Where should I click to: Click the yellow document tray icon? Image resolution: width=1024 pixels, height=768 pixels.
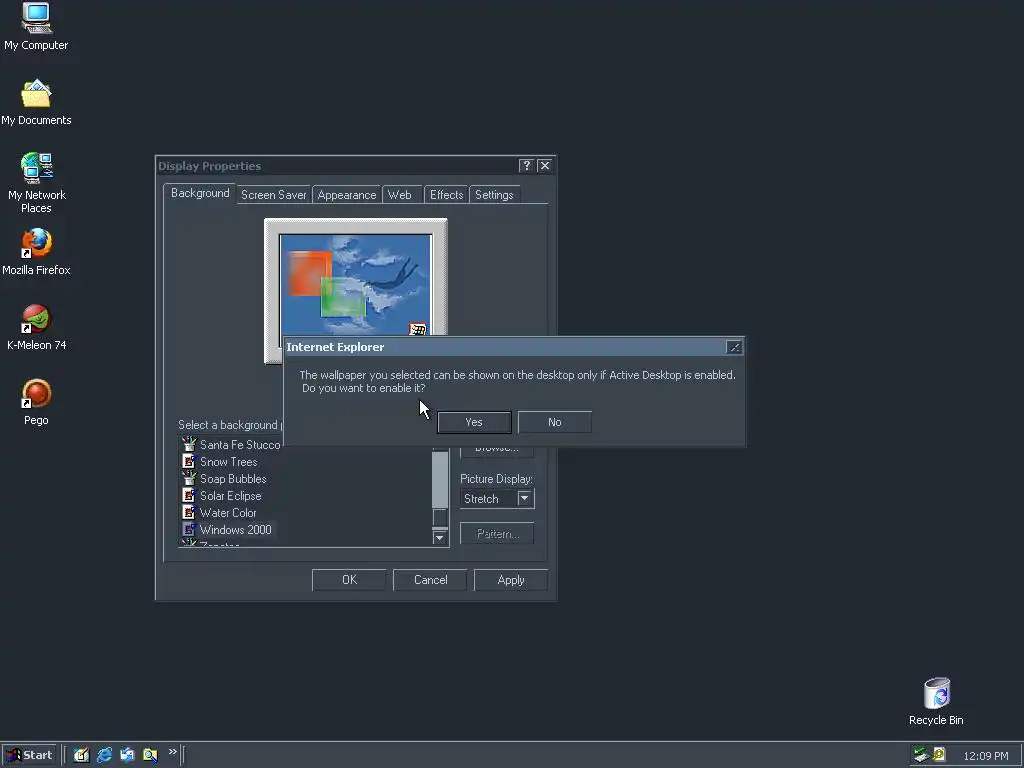tap(938, 754)
